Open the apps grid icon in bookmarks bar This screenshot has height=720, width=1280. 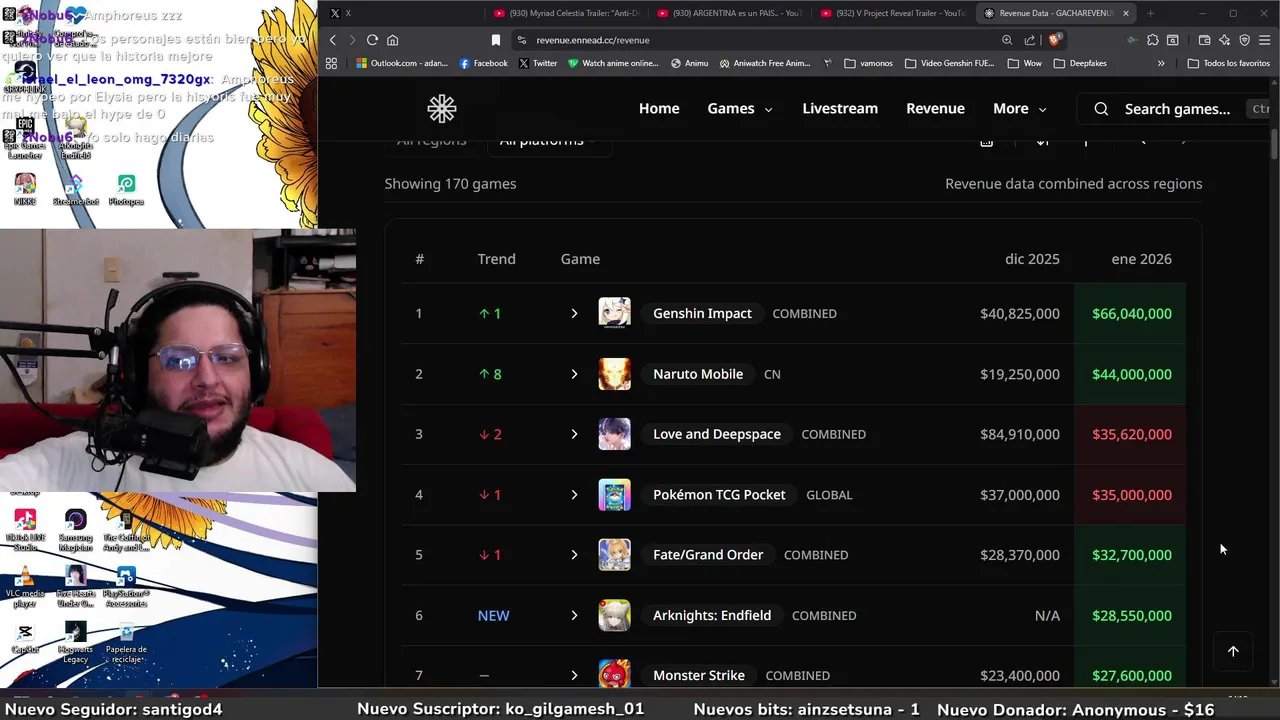click(331, 63)
